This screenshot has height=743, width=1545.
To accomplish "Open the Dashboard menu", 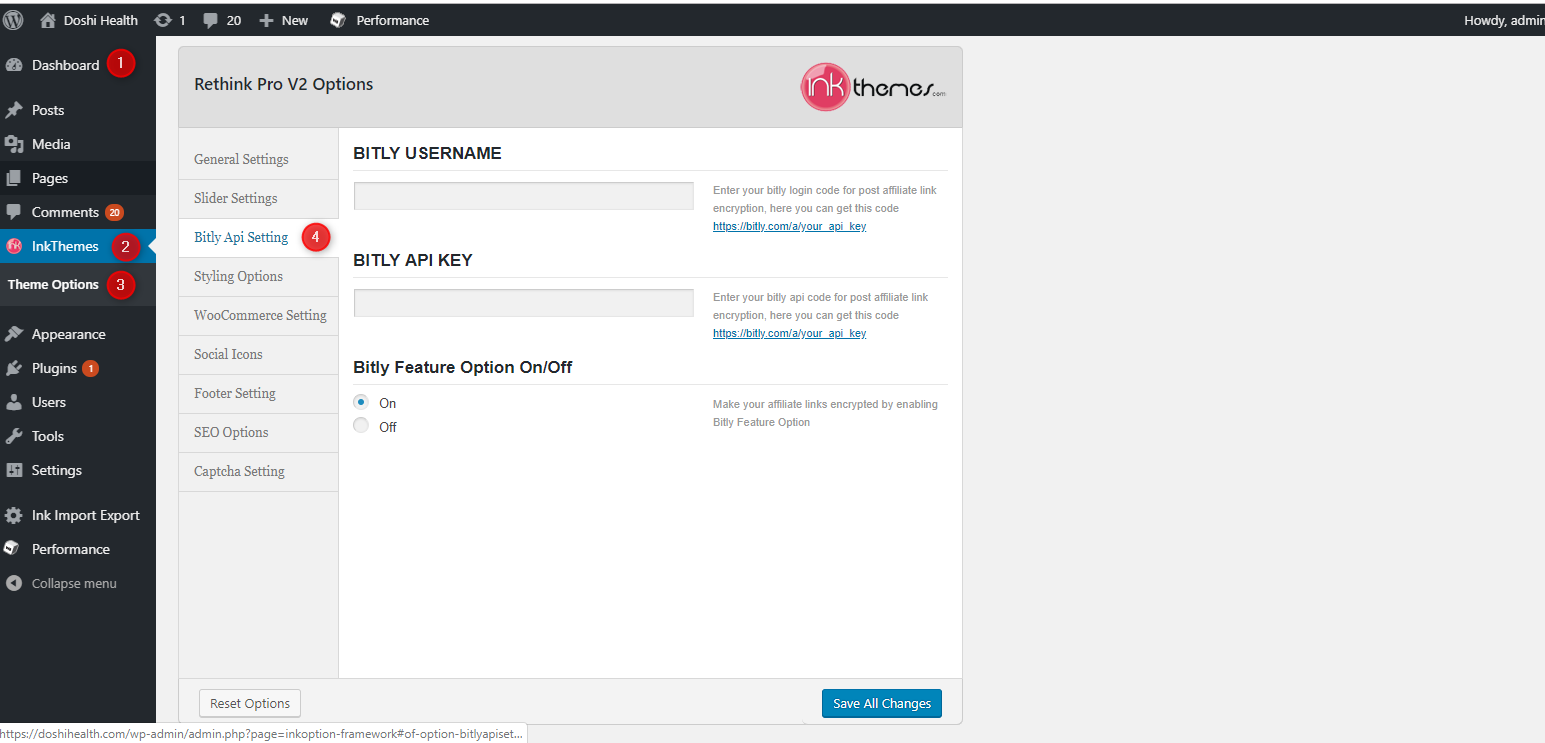I will pyautogui.click(x=78, y=65).
